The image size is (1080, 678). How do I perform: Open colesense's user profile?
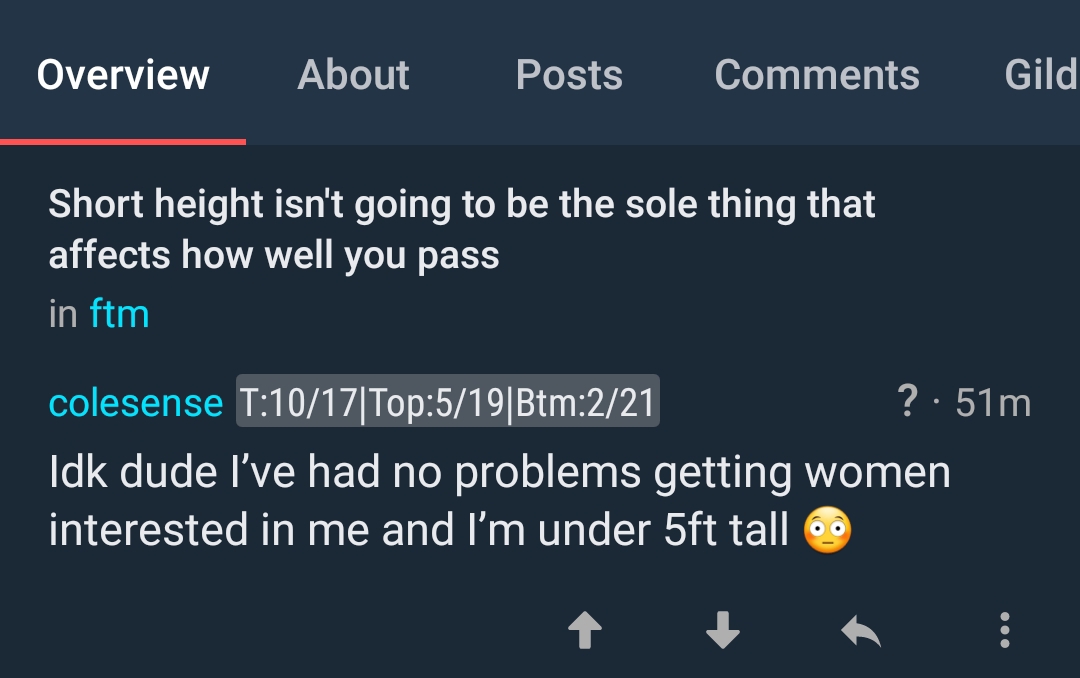[x=136, y=402]
